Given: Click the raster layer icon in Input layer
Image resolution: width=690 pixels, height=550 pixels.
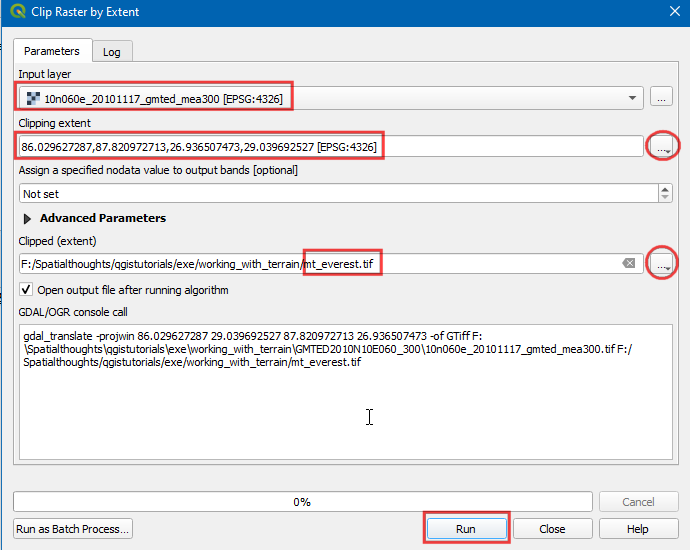Looking at the screenshot, I should (x=32, y=98).
